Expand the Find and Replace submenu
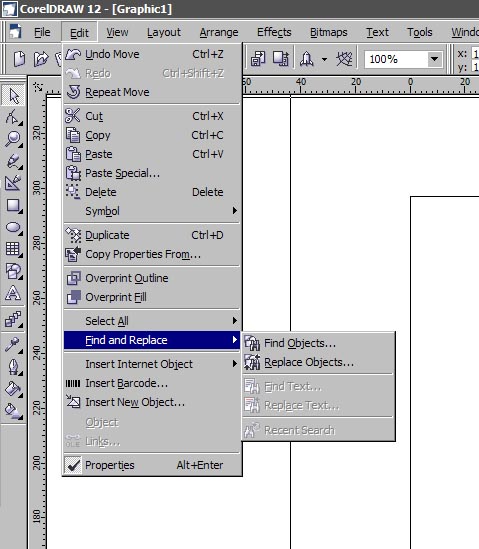 [x=152, y=340]
